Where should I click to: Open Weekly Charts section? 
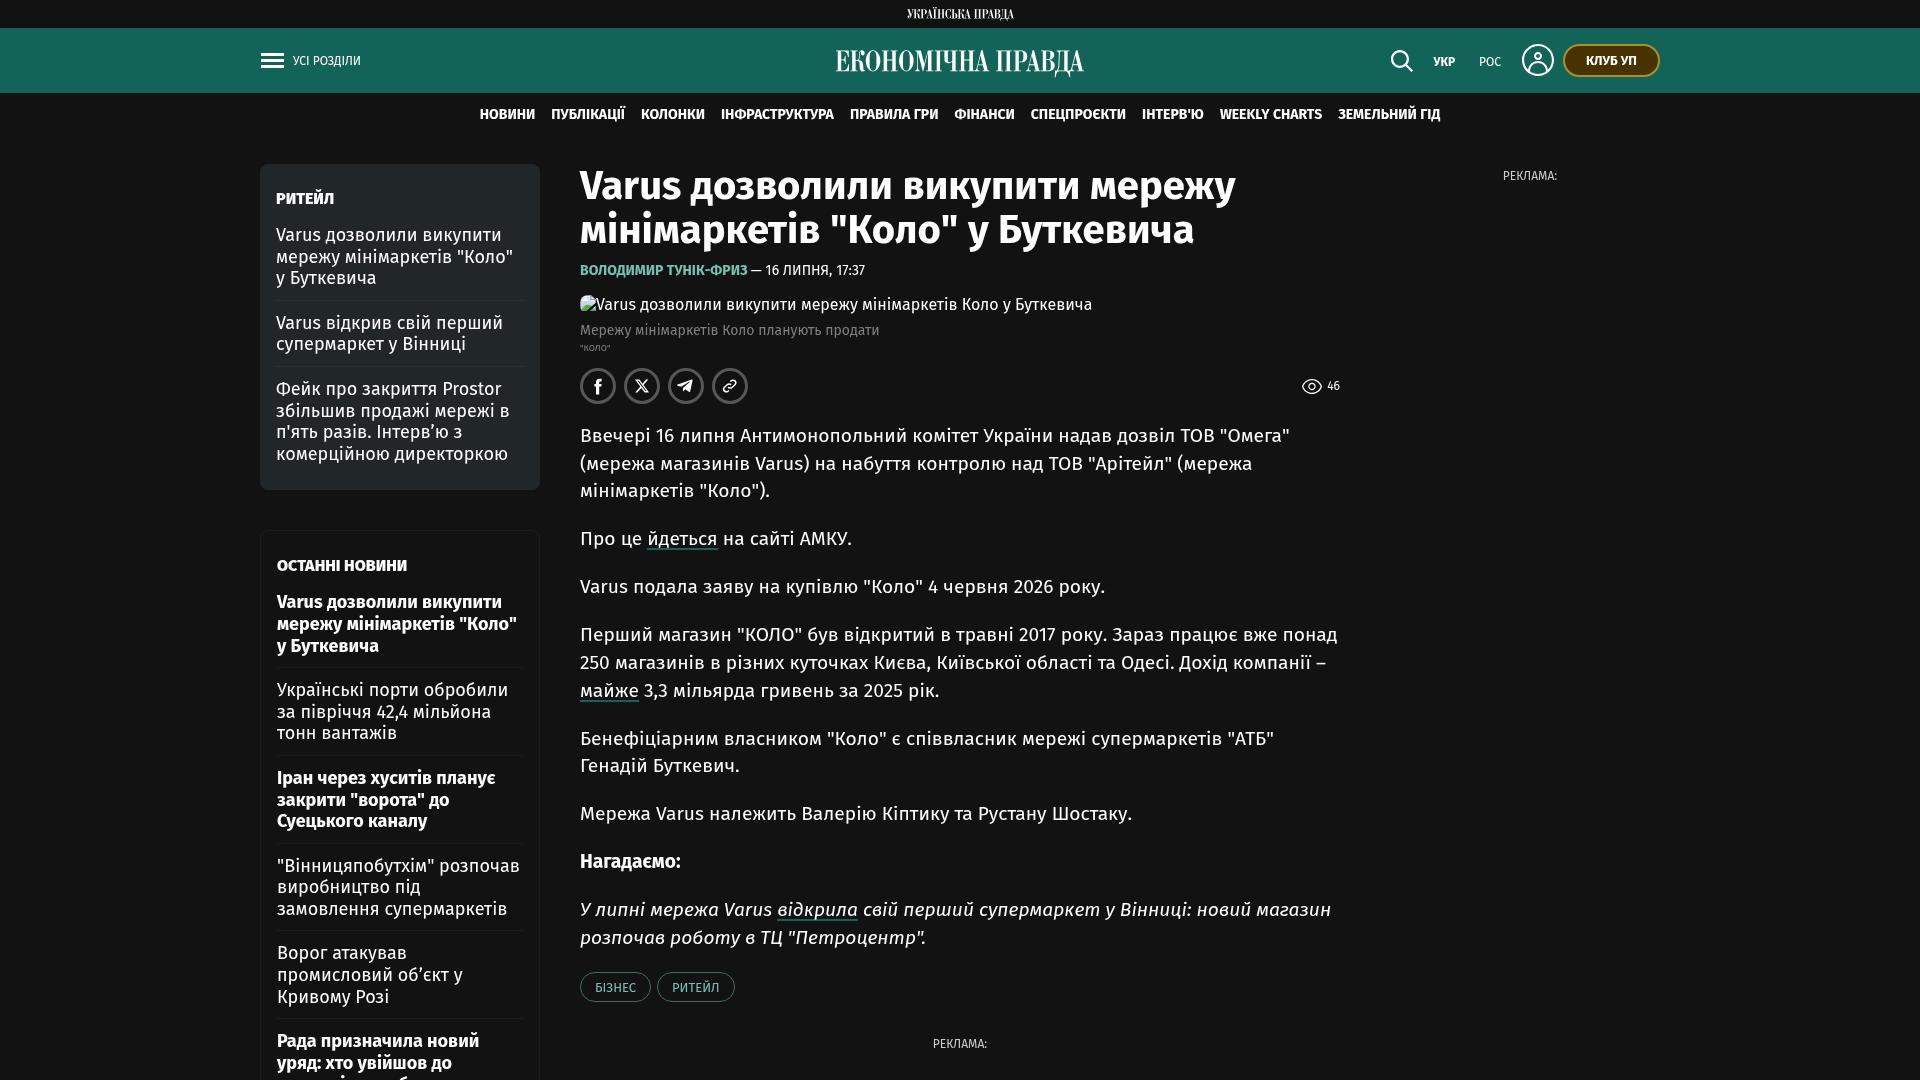pos(1271,115)
